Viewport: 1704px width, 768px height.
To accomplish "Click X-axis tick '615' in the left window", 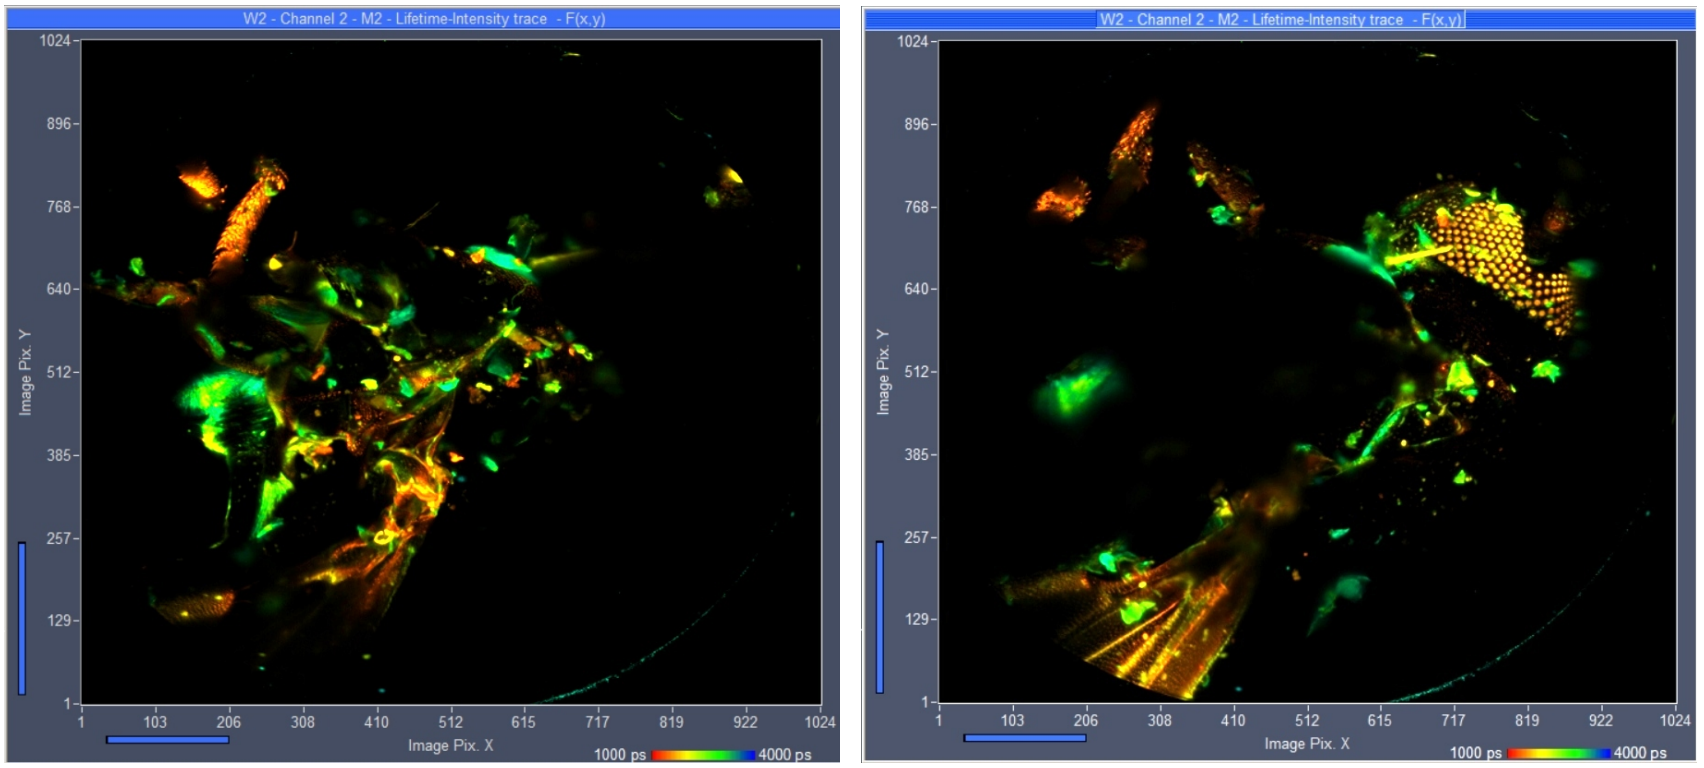I will point(523,722).
